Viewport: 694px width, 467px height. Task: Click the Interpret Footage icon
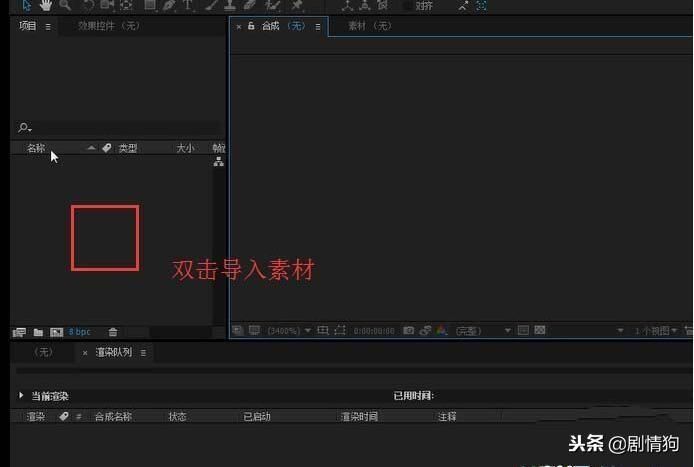[19, 332]
